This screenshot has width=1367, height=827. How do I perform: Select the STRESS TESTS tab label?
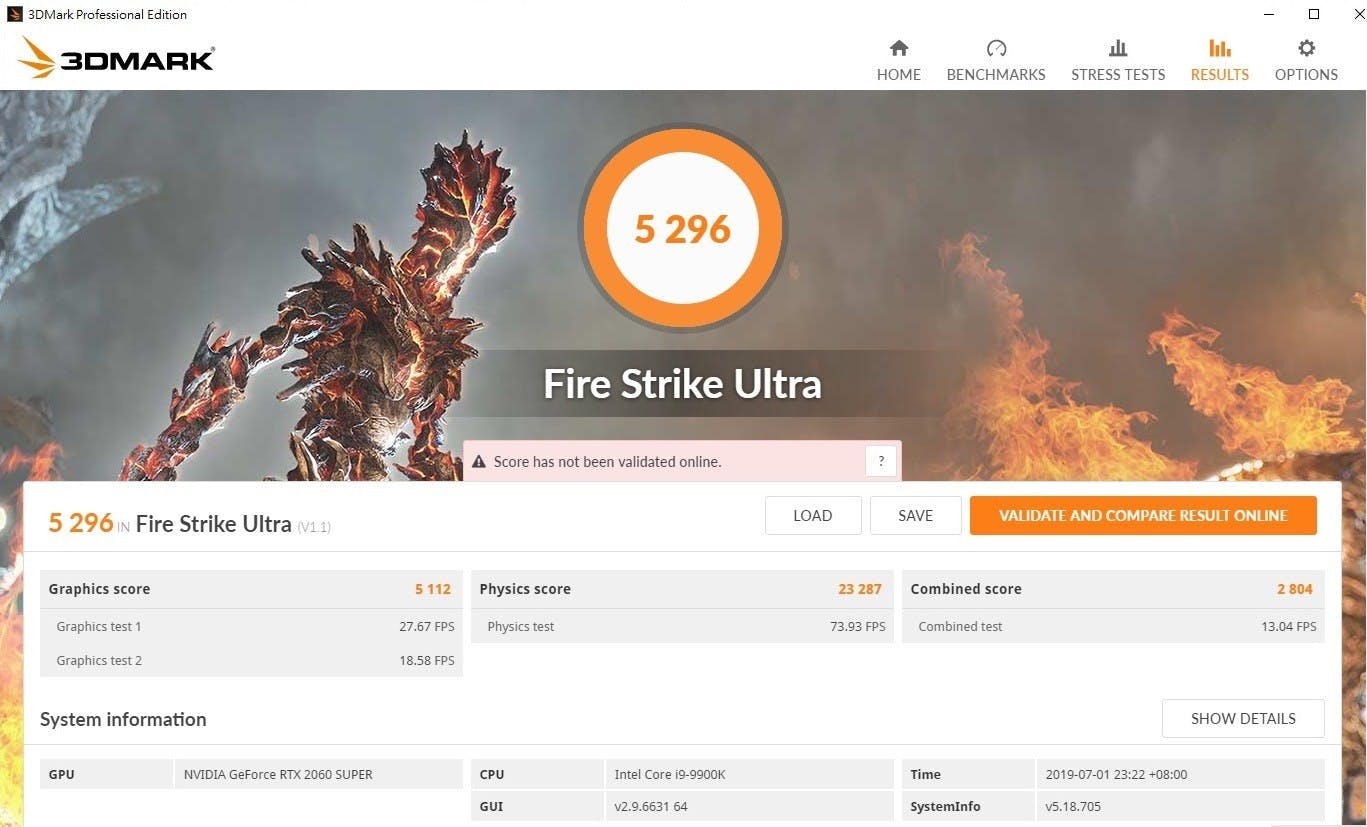[x=1118, y=75]
